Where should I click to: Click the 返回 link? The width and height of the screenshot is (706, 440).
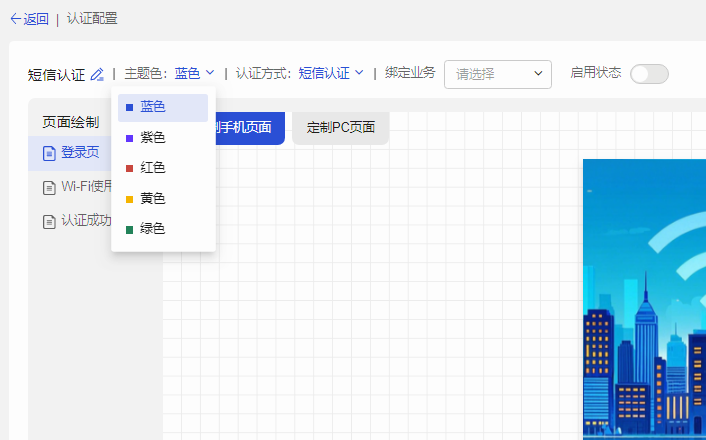[x=36, y=18]
